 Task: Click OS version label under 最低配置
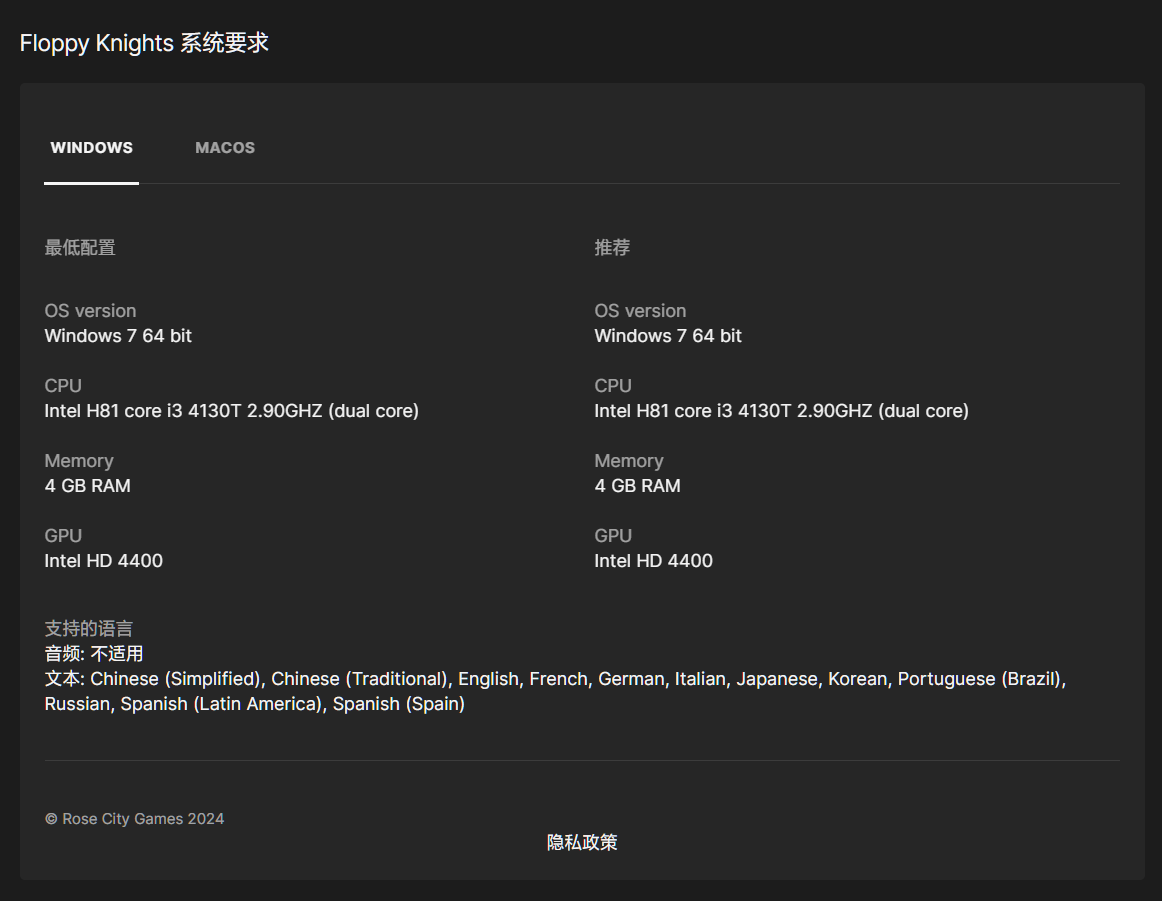click(90, 310)
